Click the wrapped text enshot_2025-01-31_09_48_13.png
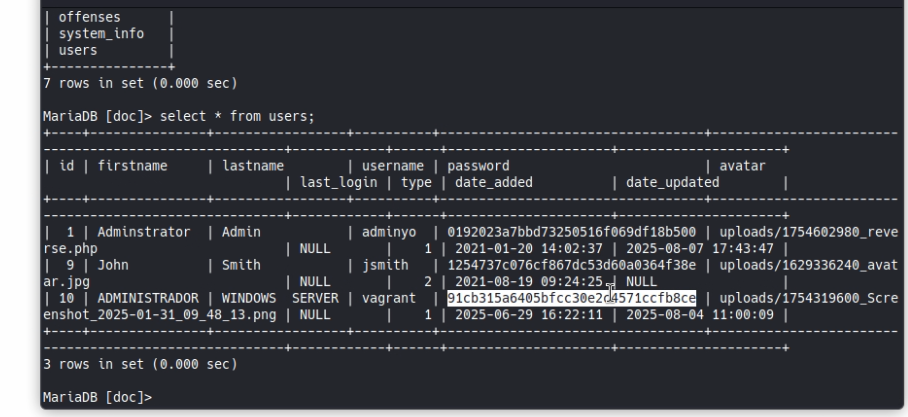 (x=159, y=315)
